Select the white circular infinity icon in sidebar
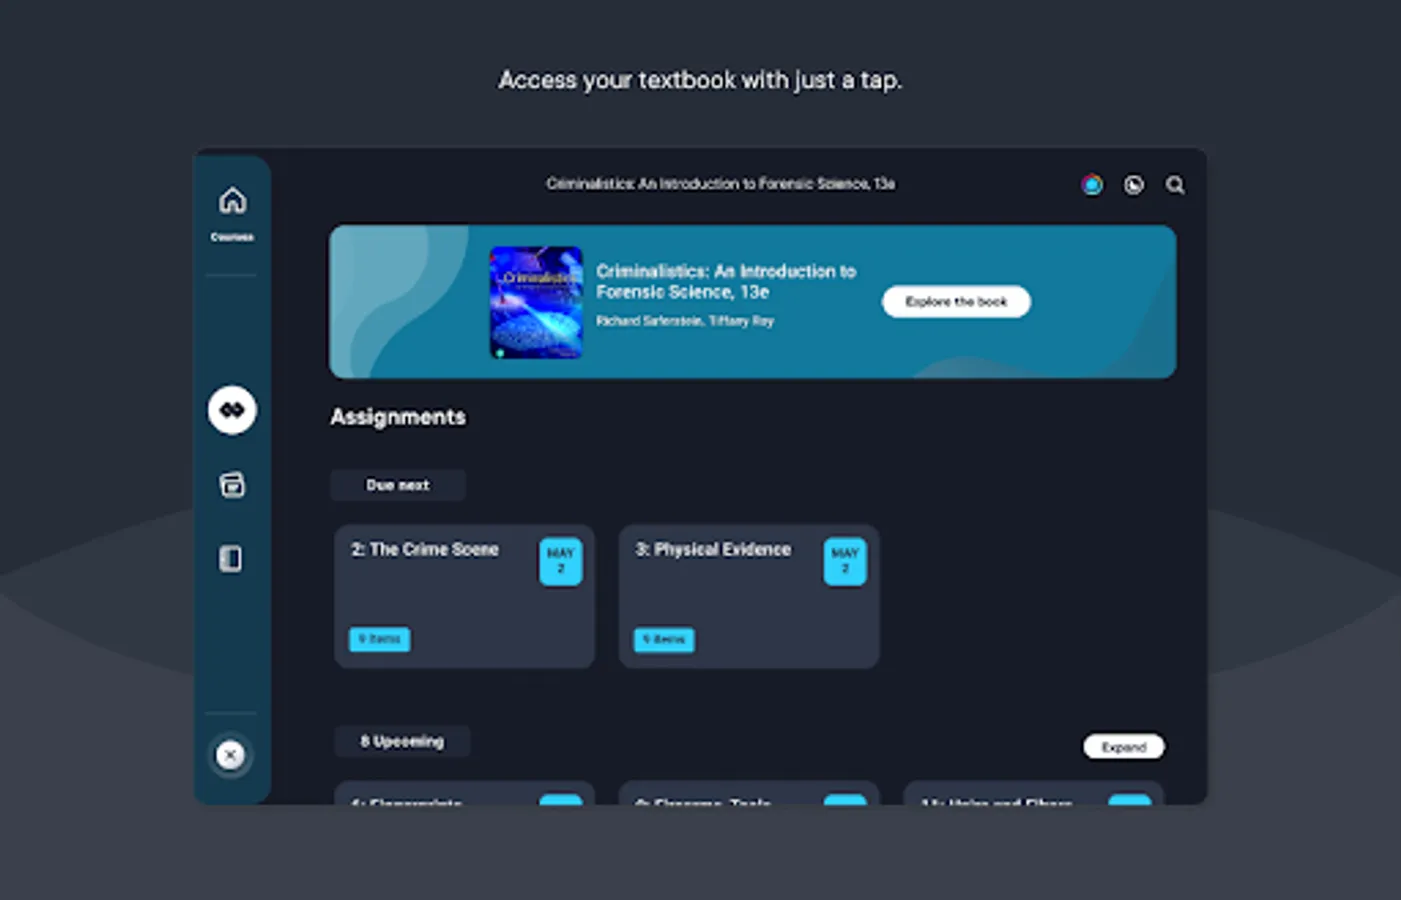 [232, 410]
